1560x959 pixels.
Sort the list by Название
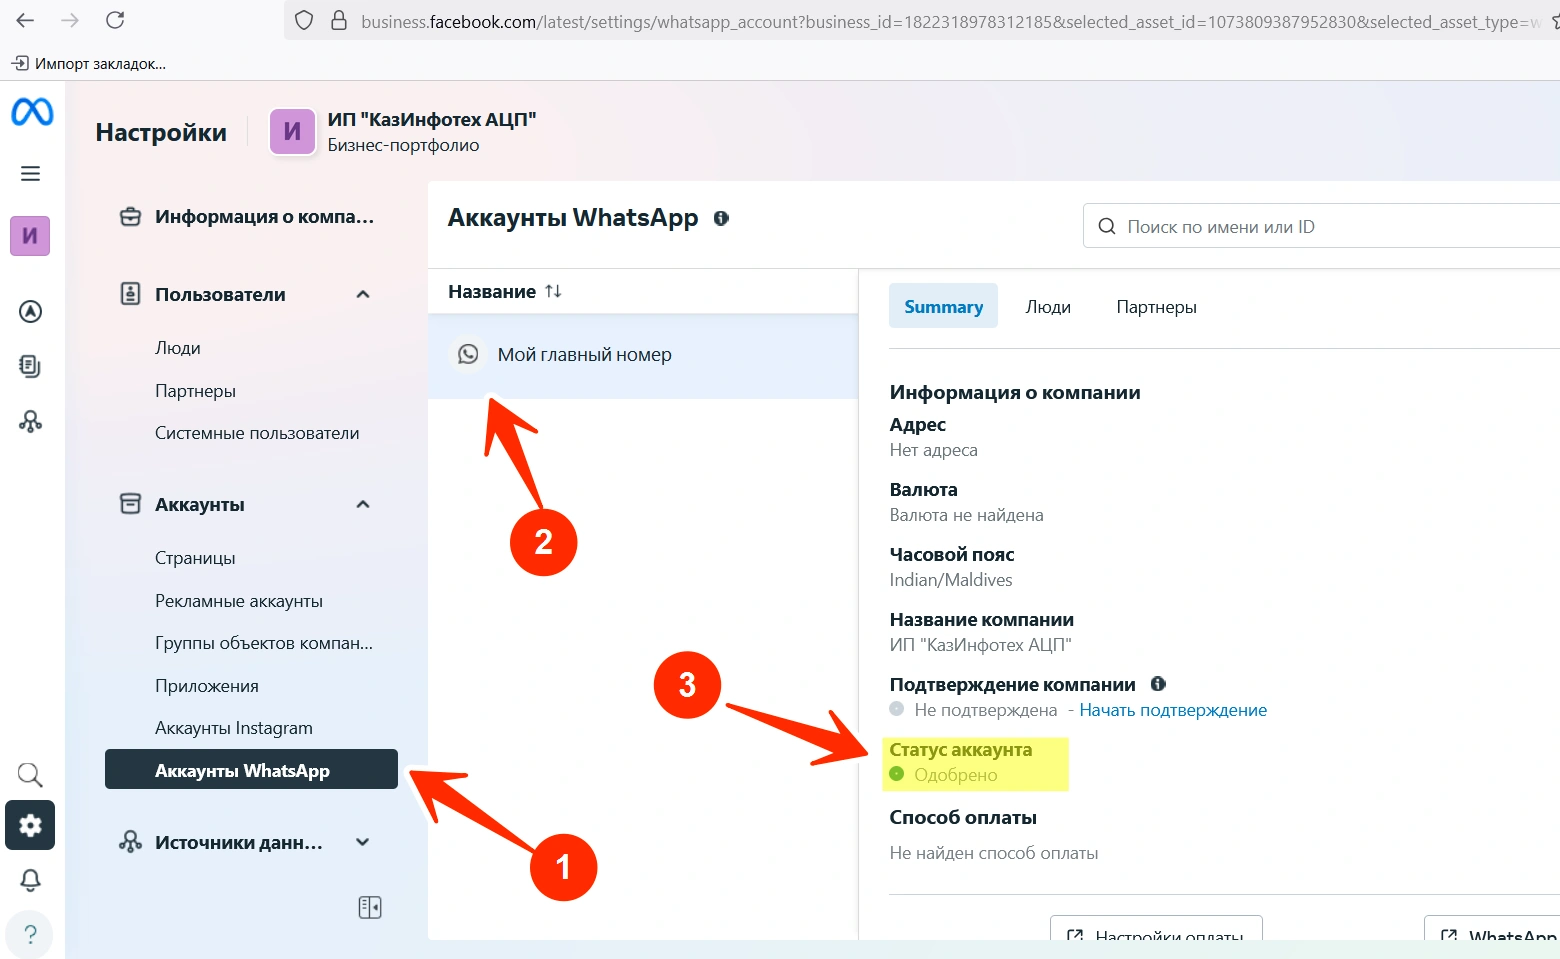(505, 291)
